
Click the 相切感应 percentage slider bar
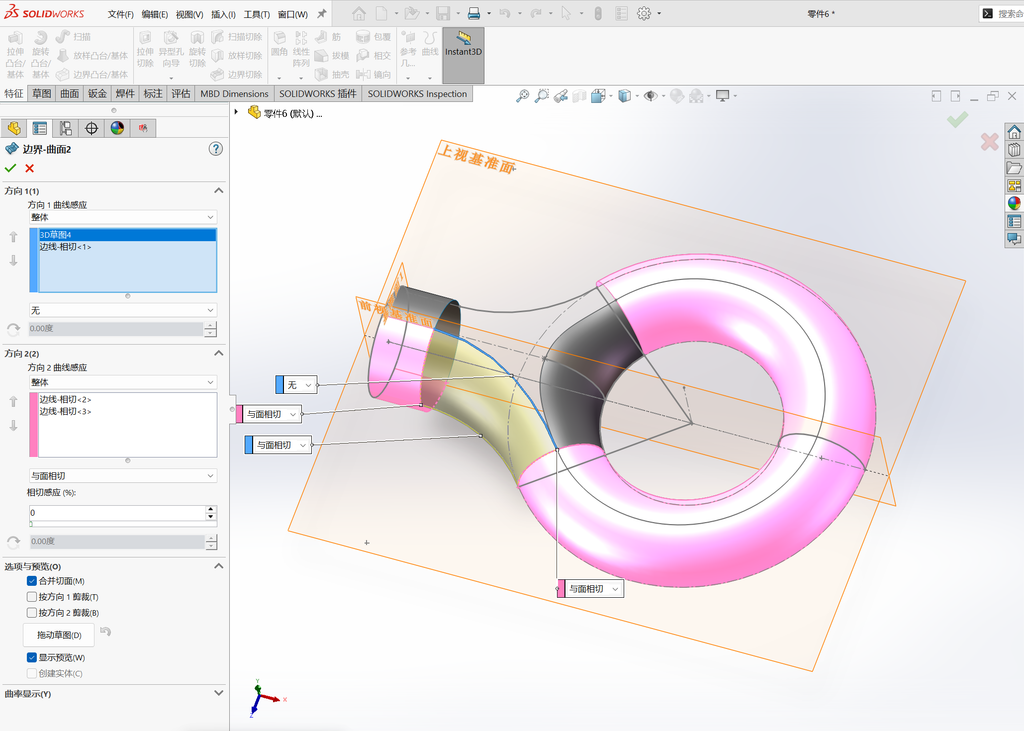(x=123, y=524)
